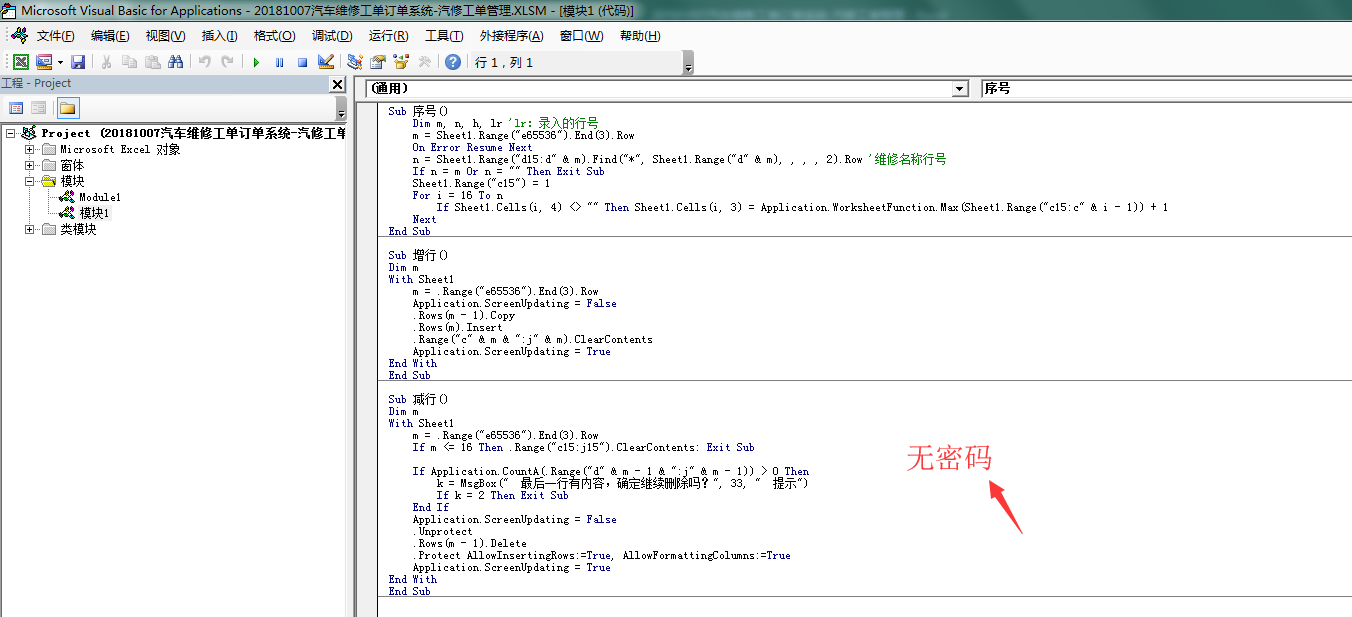Screen dimensions: 1352x617
Task: Open the (通用) object dropdown
Action: click(960, 89)
